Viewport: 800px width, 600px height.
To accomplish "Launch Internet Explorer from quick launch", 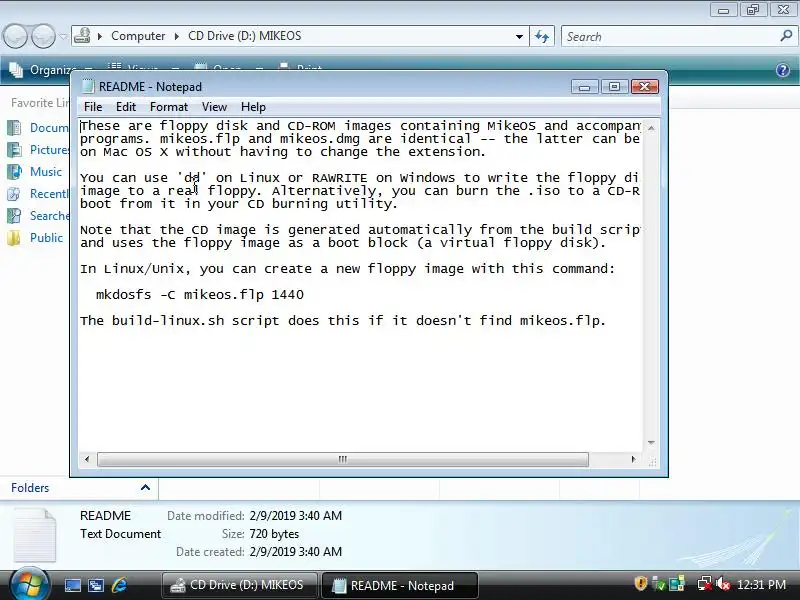I will [x=119, y=585].
